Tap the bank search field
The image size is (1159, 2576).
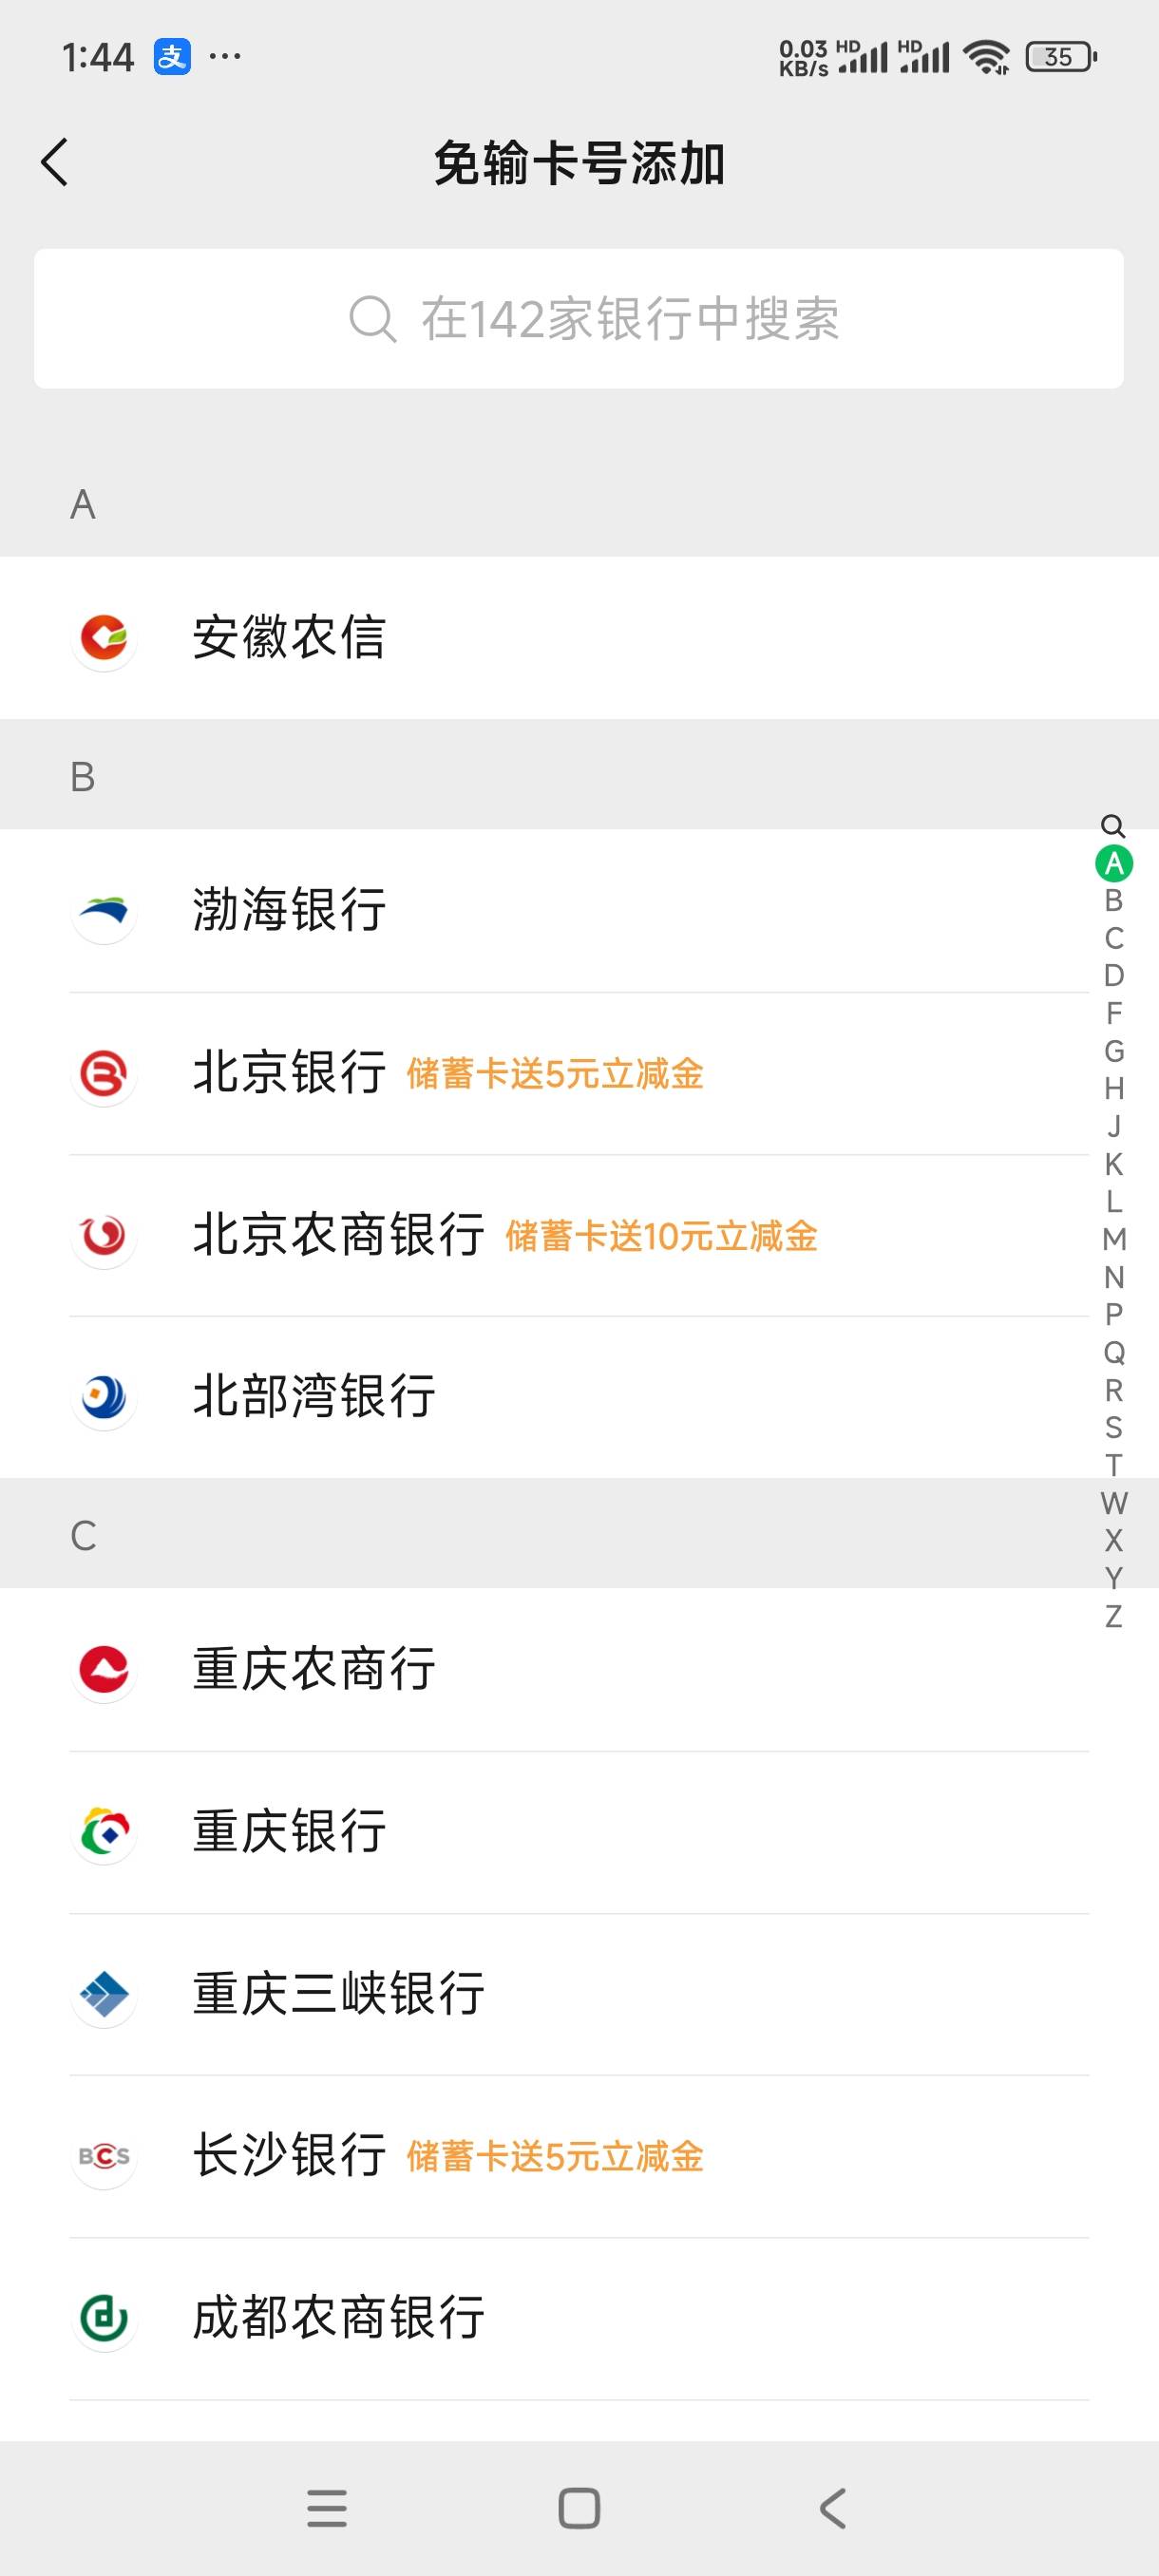point(579,319)
